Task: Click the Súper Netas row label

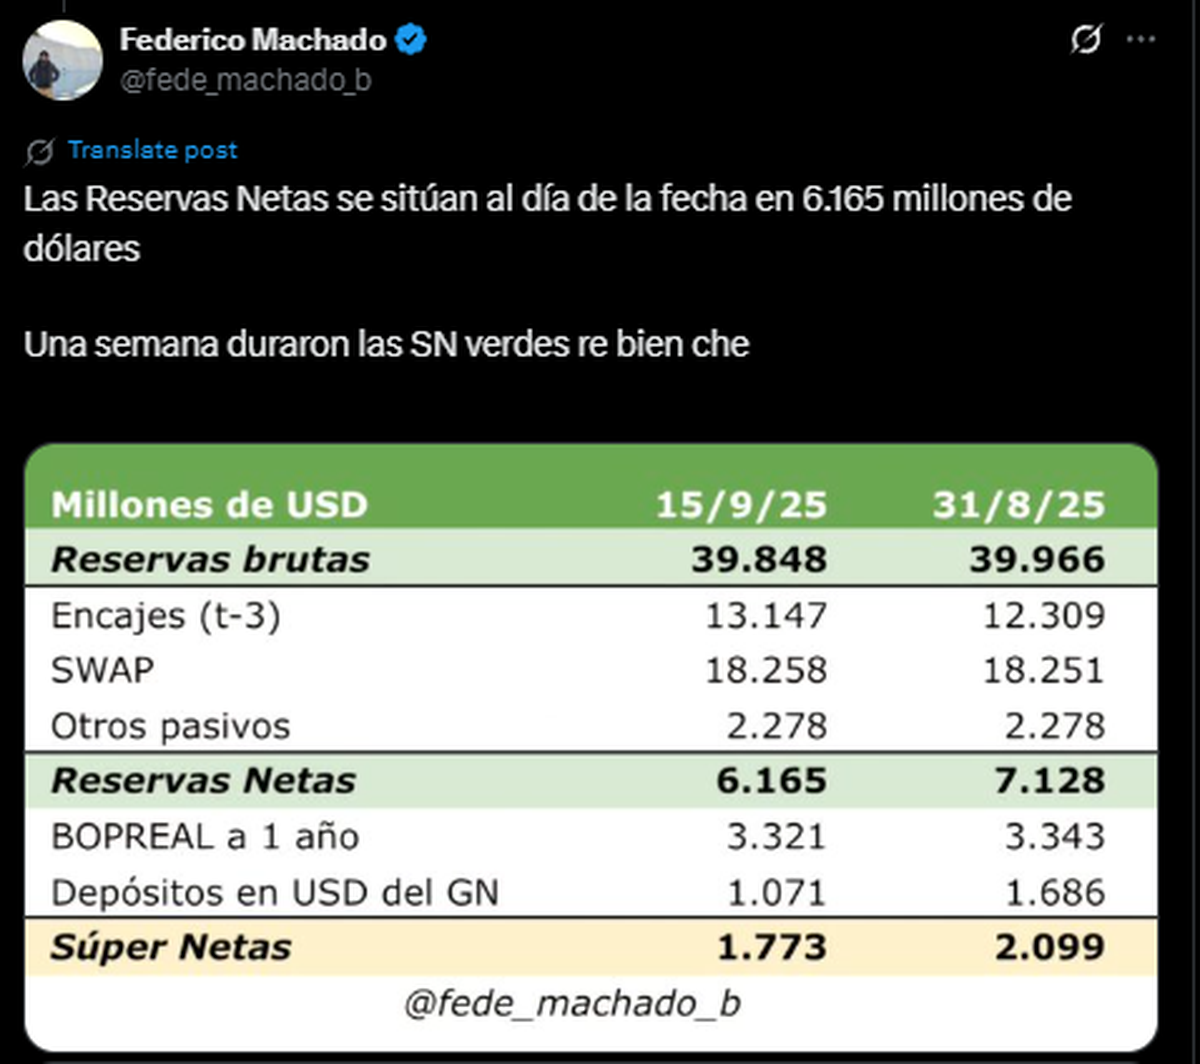Action: (171, 947)
